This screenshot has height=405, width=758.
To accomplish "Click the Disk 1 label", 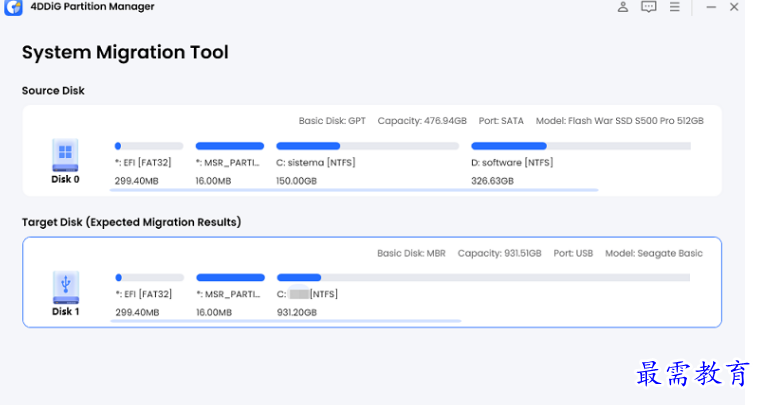I will tap(65, 311).
